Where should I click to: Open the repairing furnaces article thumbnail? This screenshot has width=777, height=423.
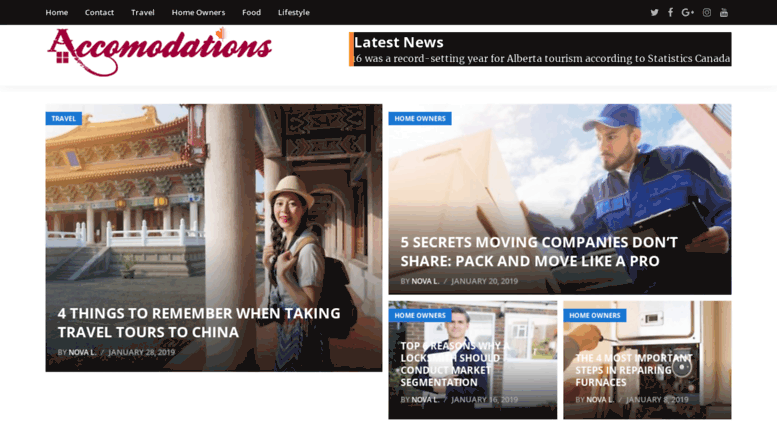[x=647, y=360]
